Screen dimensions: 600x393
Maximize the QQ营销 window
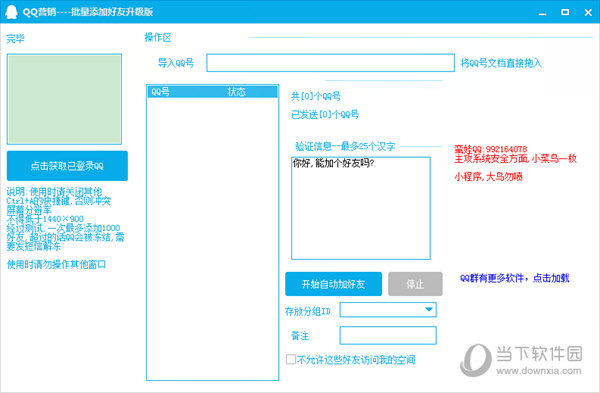click(565, 12)
